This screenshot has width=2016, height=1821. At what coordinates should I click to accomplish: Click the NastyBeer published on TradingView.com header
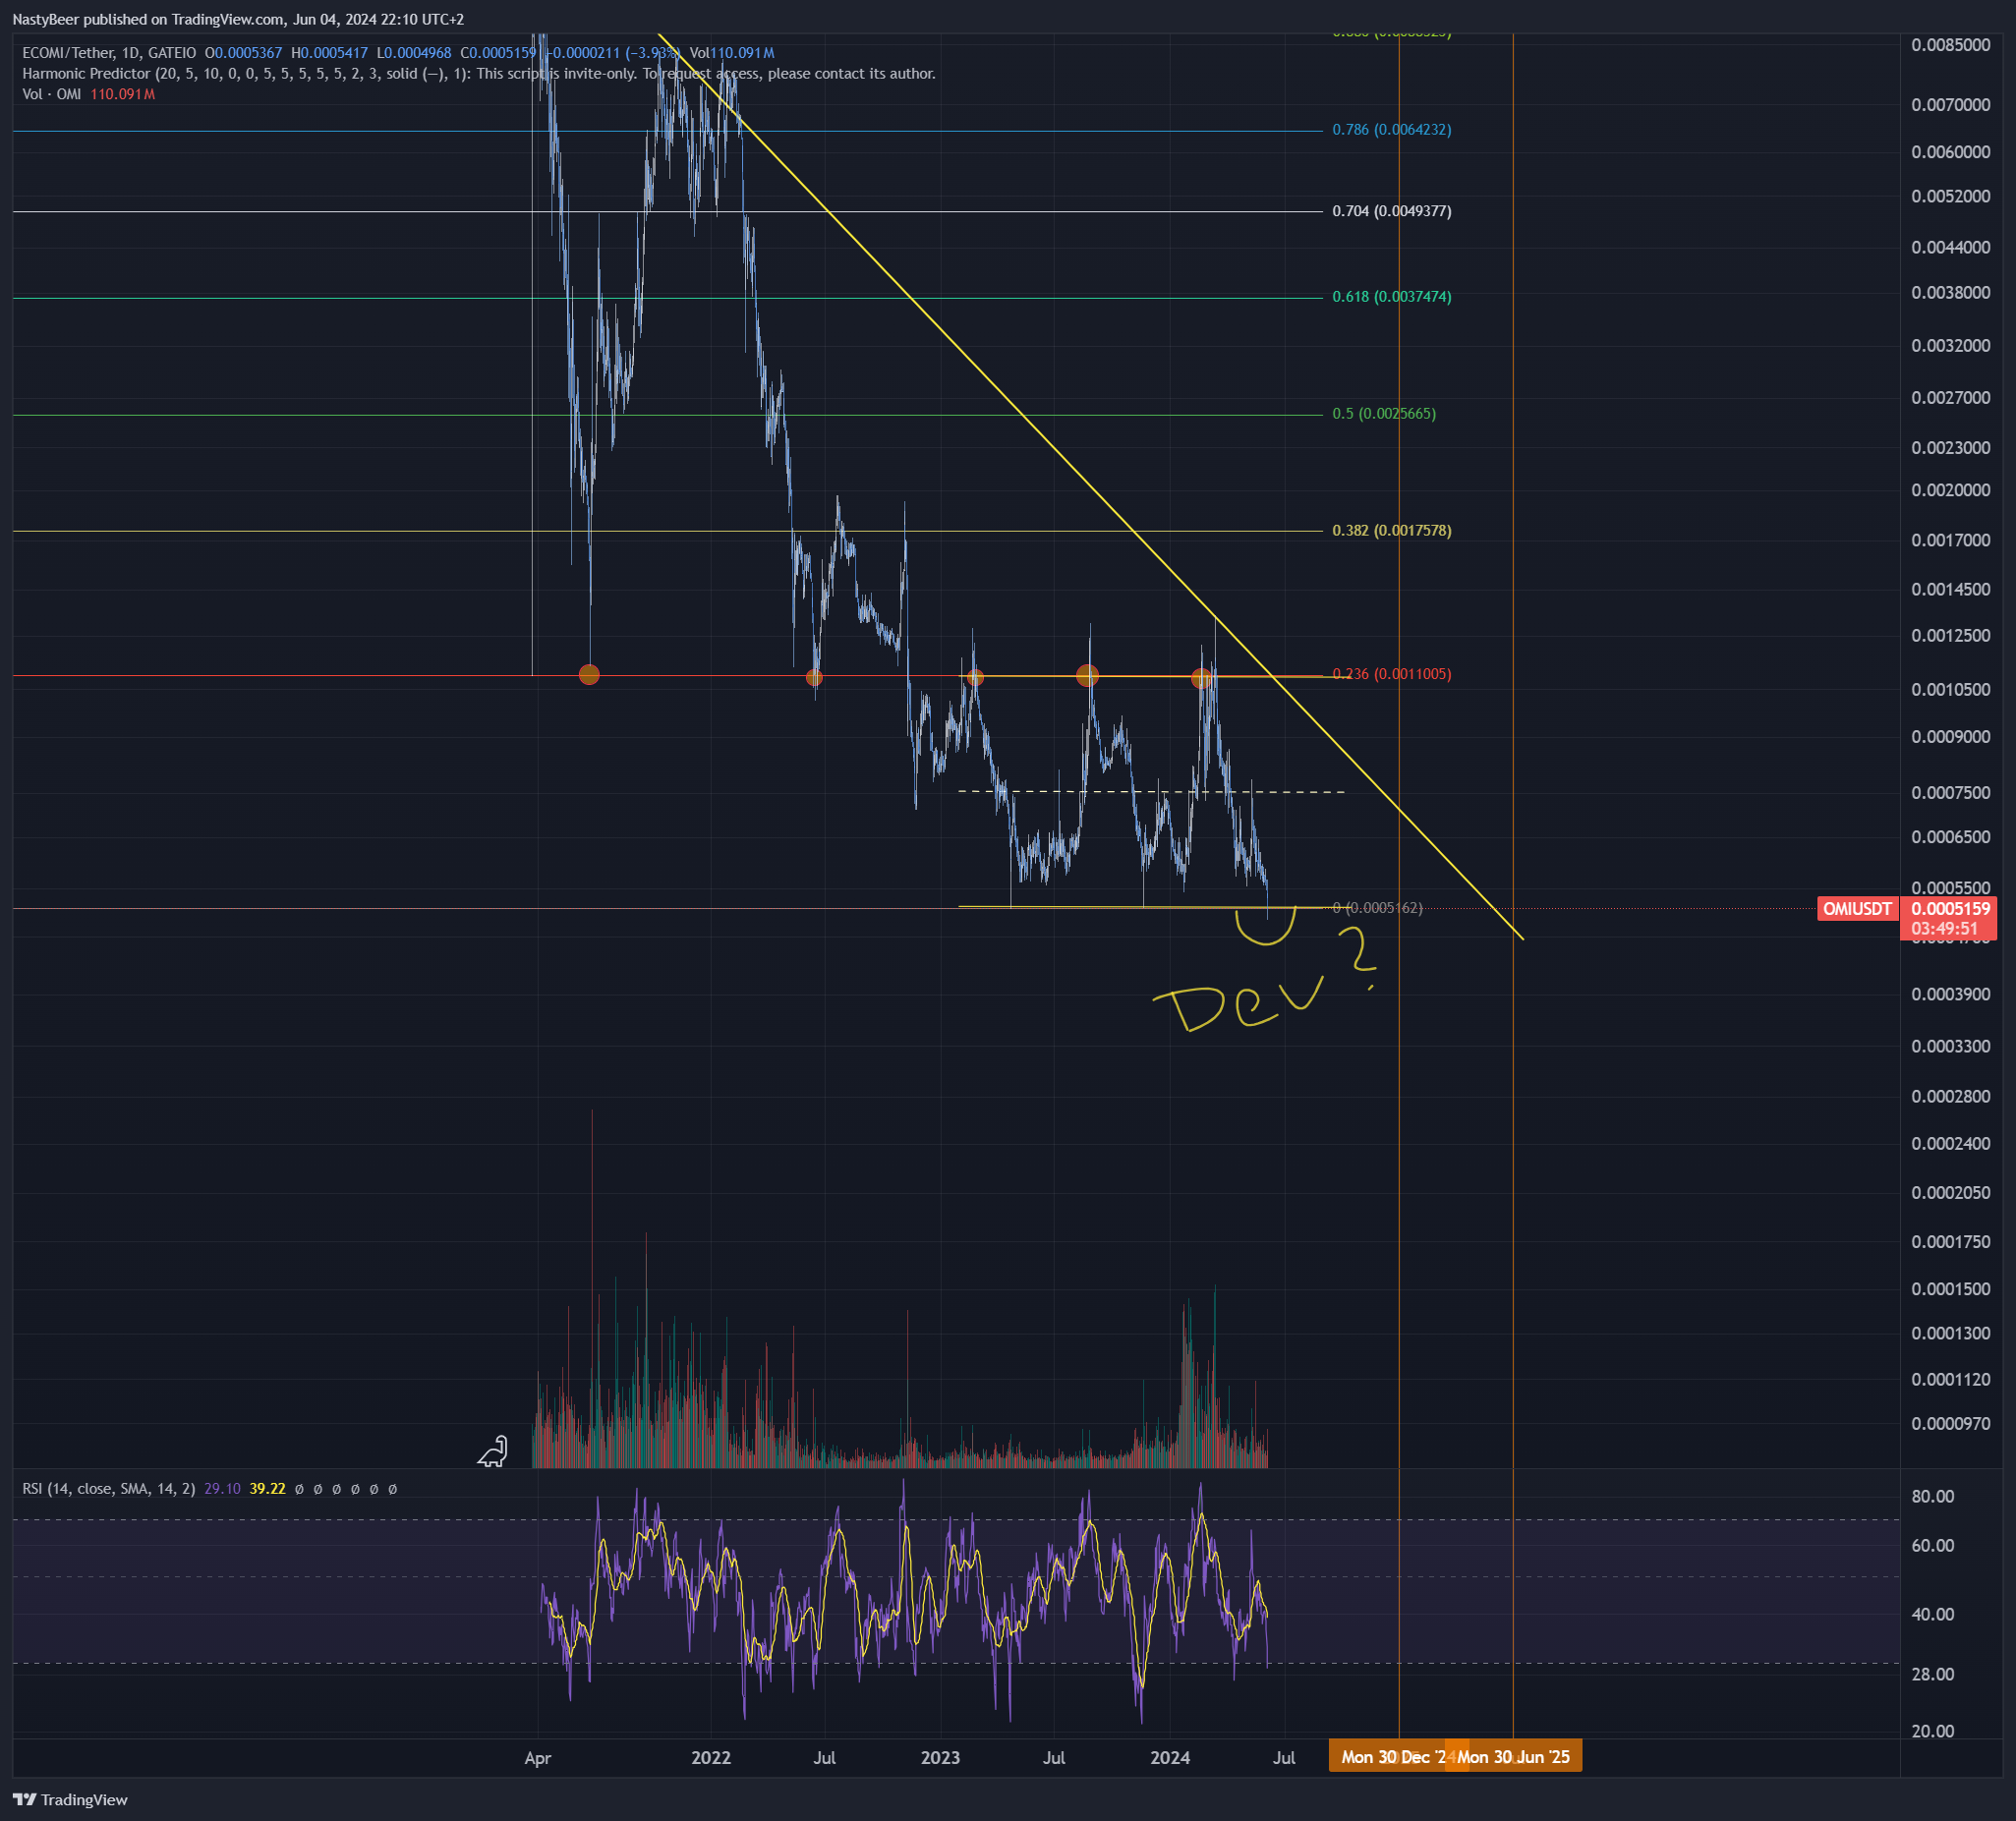[238, 19]
